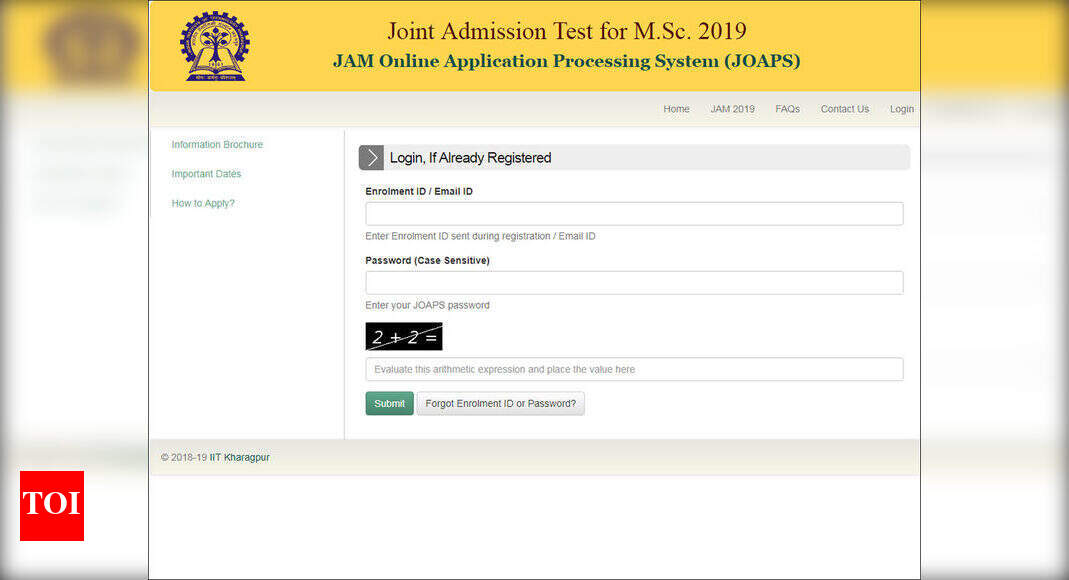This screenshot has width=1069, height=580.
Task: Open the Contact Us page
Action: coord(844,109)
